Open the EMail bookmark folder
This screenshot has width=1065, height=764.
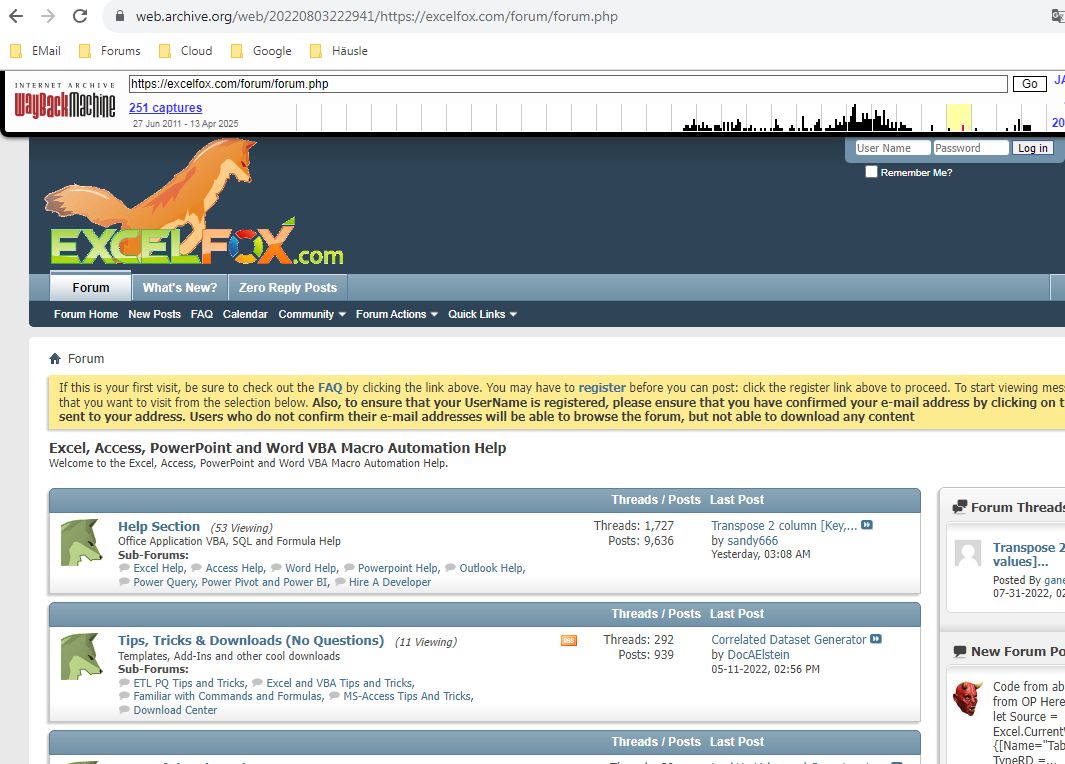[35, 51]
